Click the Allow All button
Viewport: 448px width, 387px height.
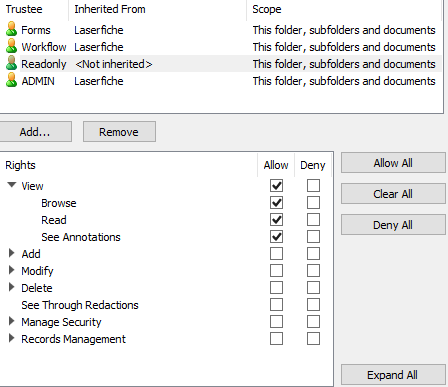pos(393,163)
